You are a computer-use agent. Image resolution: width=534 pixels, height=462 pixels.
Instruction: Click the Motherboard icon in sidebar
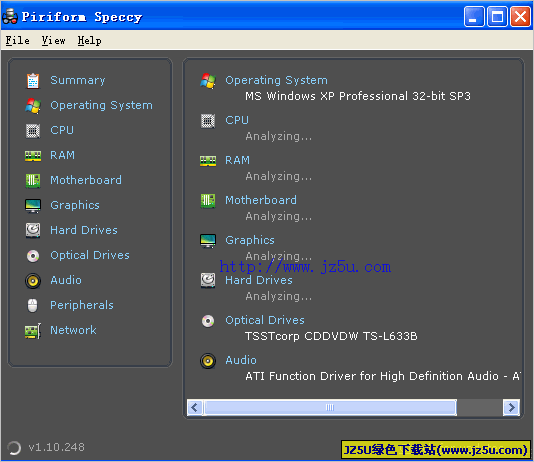click(33, 180)
